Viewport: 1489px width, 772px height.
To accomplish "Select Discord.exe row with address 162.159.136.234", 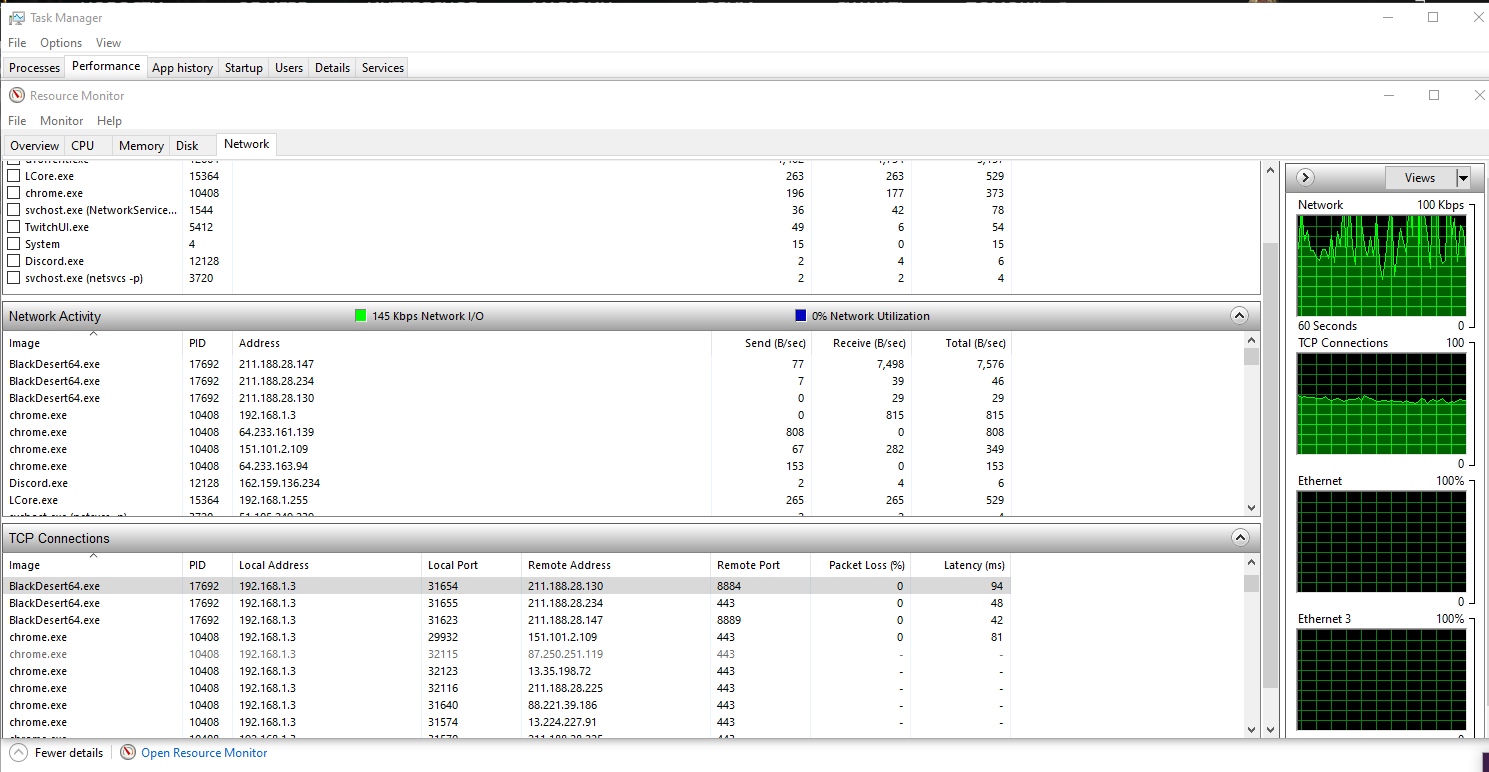I will [507, 483].
